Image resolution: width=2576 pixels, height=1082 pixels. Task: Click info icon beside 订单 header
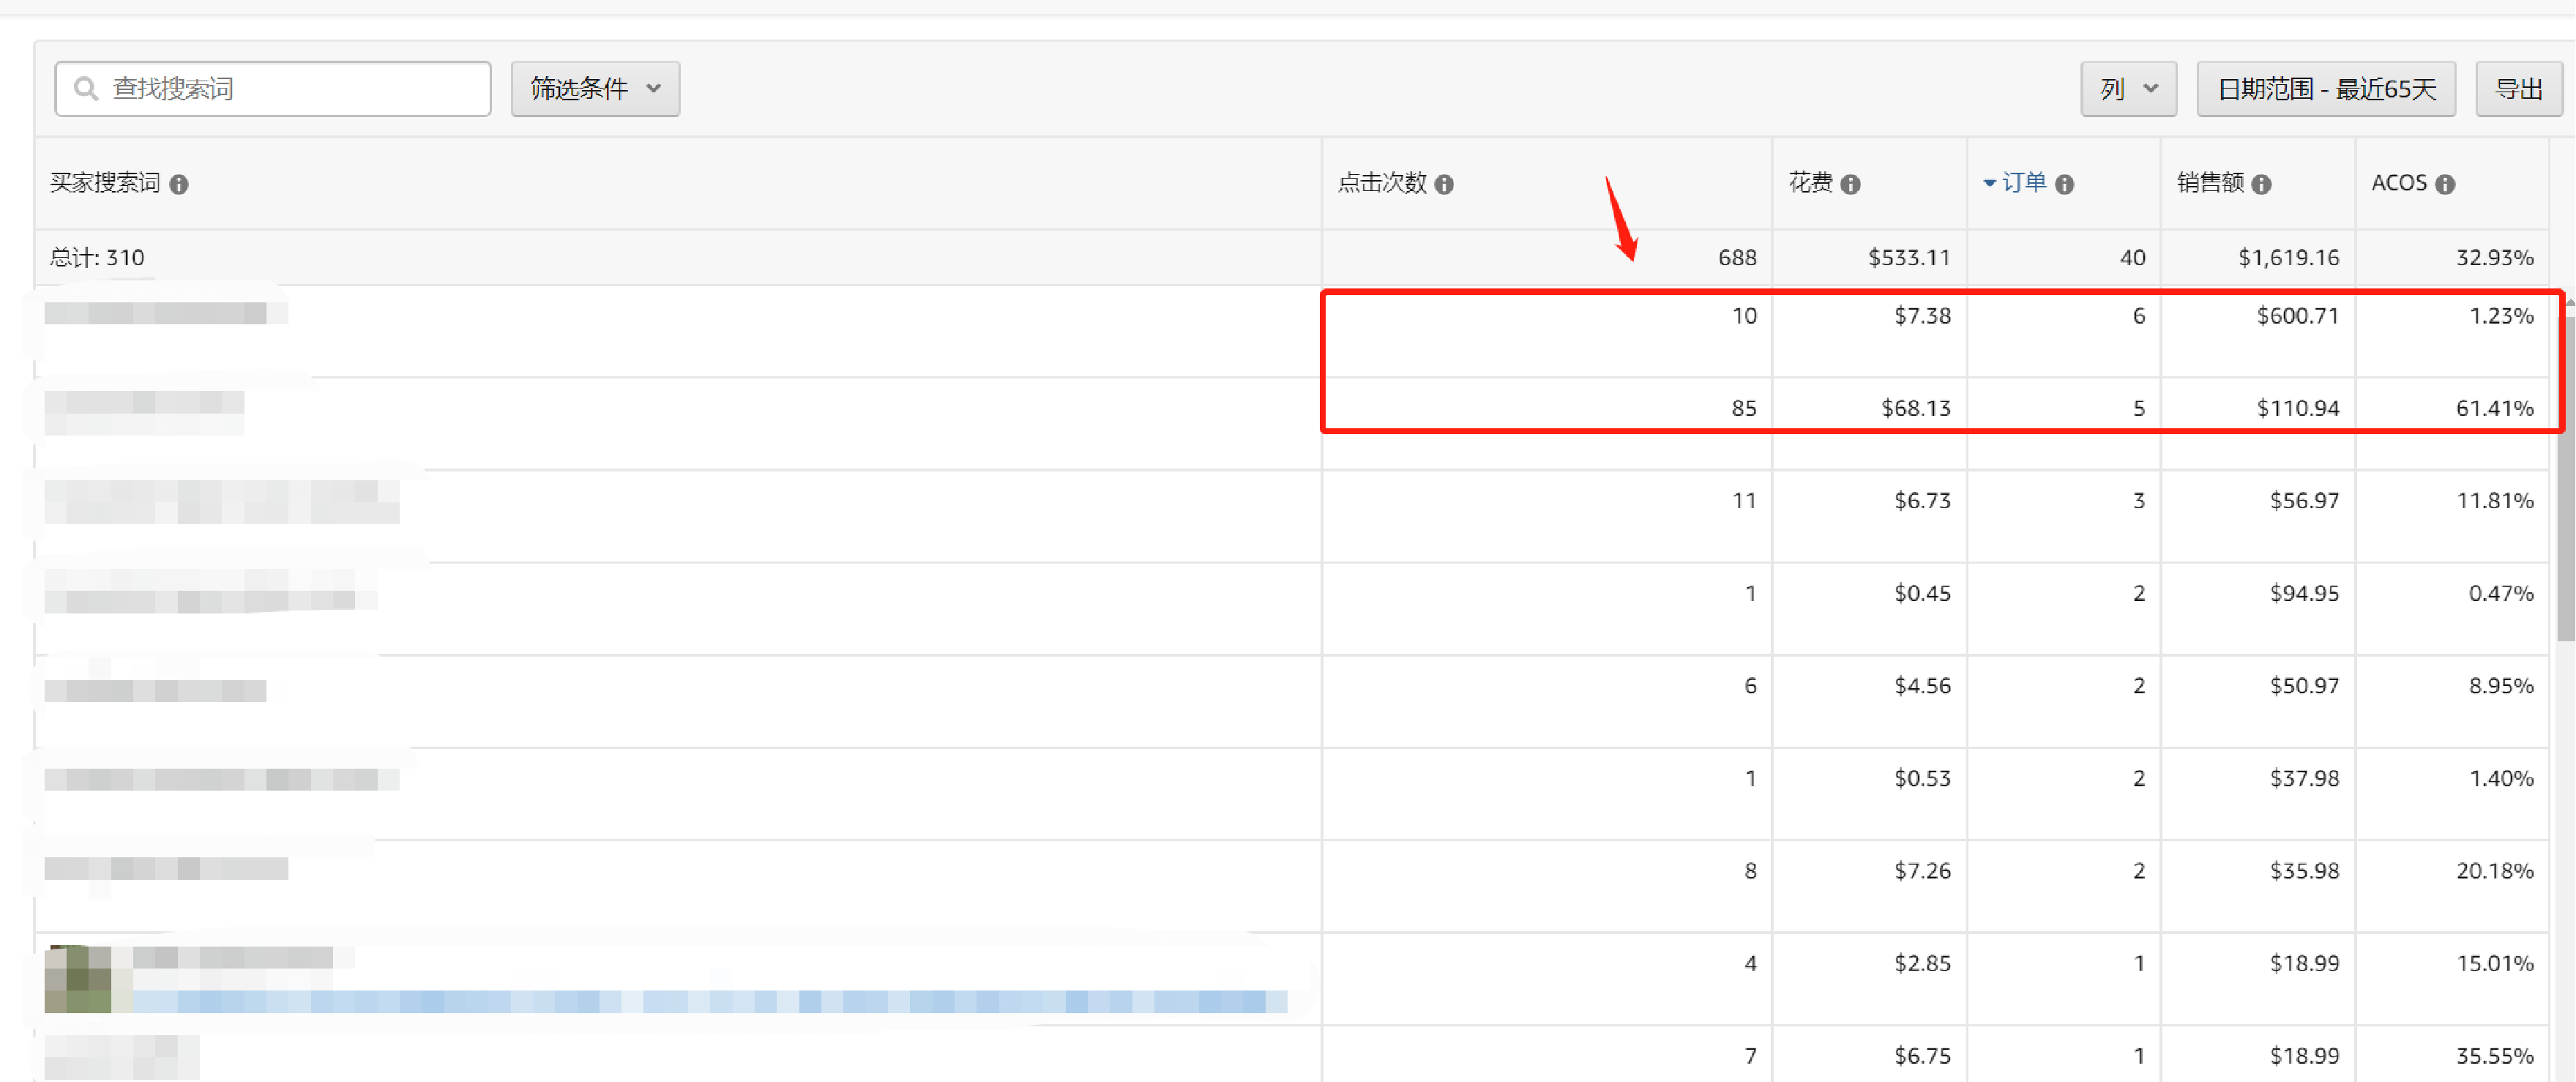pos(2065,184)
